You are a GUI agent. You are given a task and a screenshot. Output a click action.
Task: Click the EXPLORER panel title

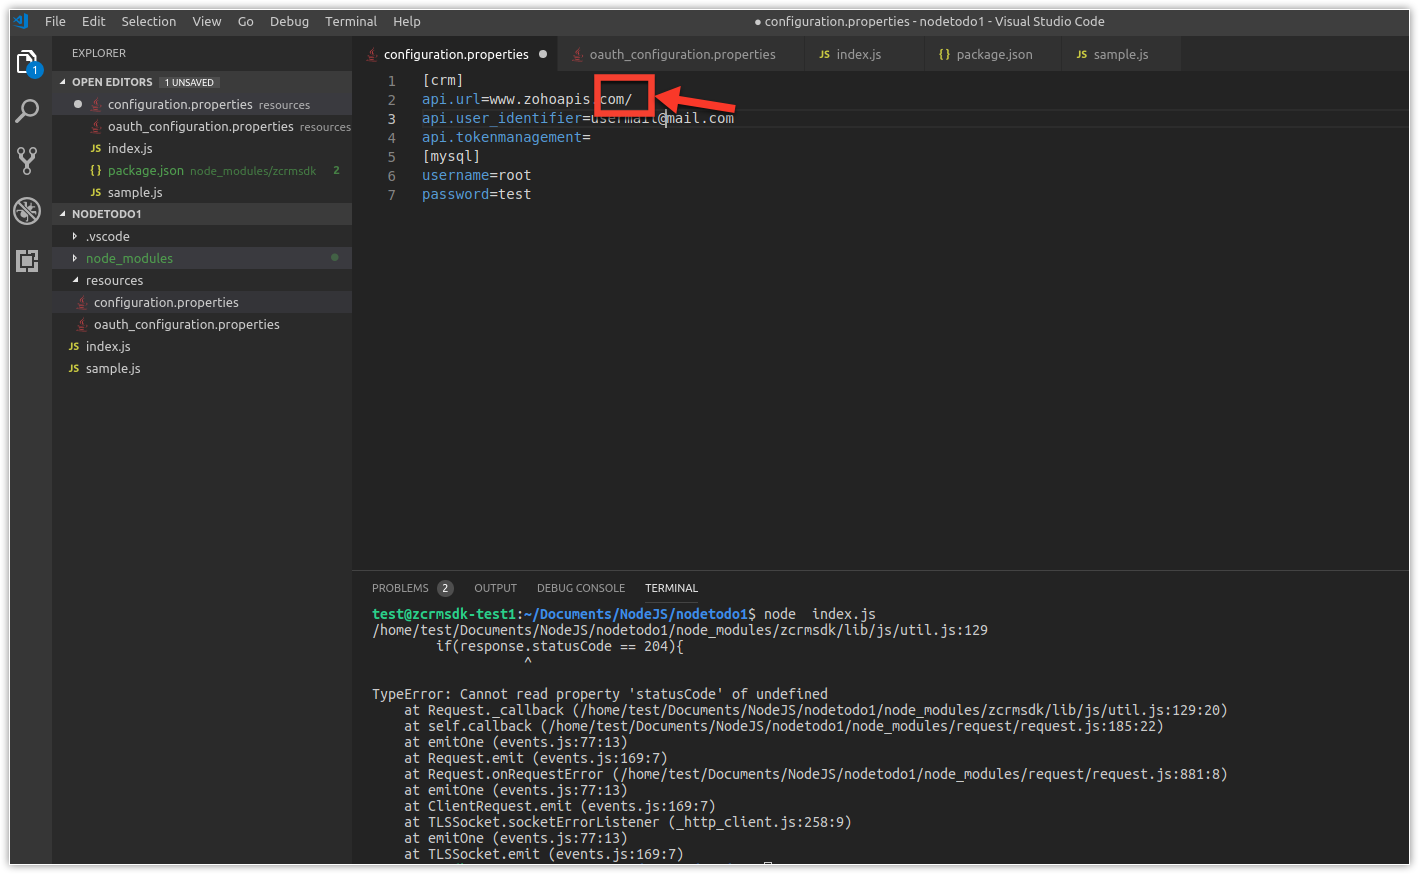click(x=99, y=53)
